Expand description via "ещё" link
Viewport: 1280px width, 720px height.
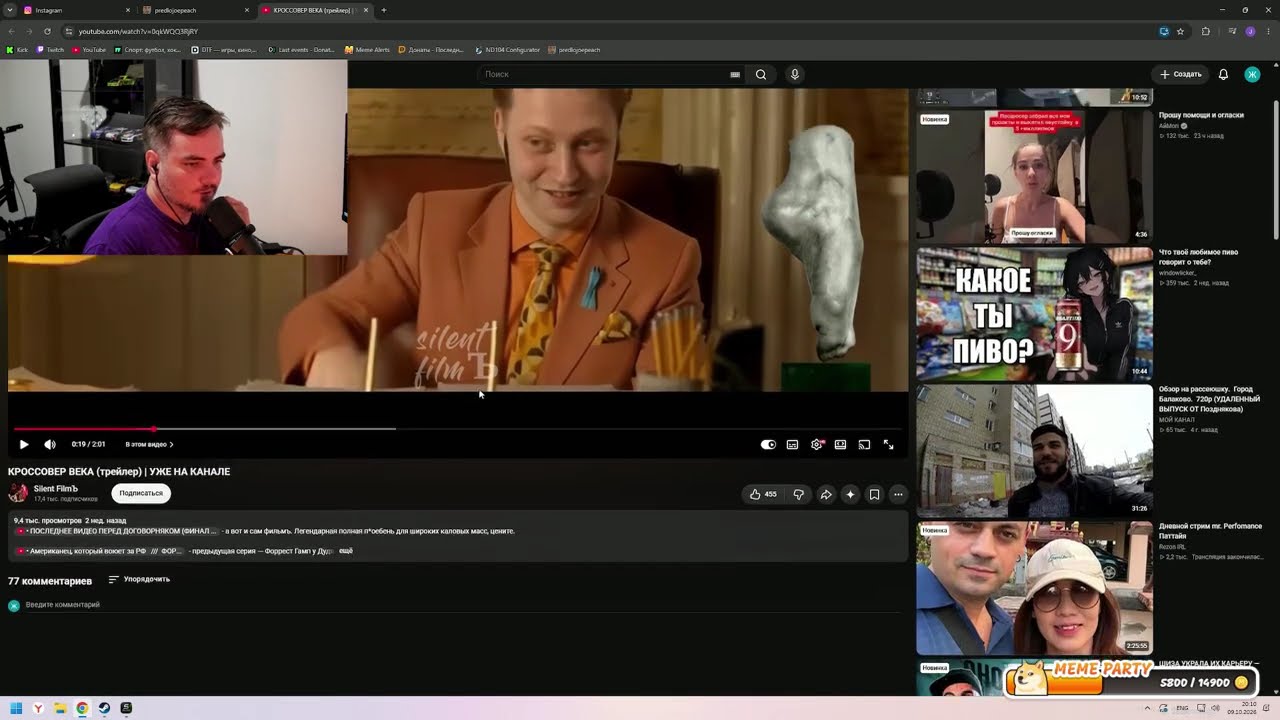coord(346,551)
